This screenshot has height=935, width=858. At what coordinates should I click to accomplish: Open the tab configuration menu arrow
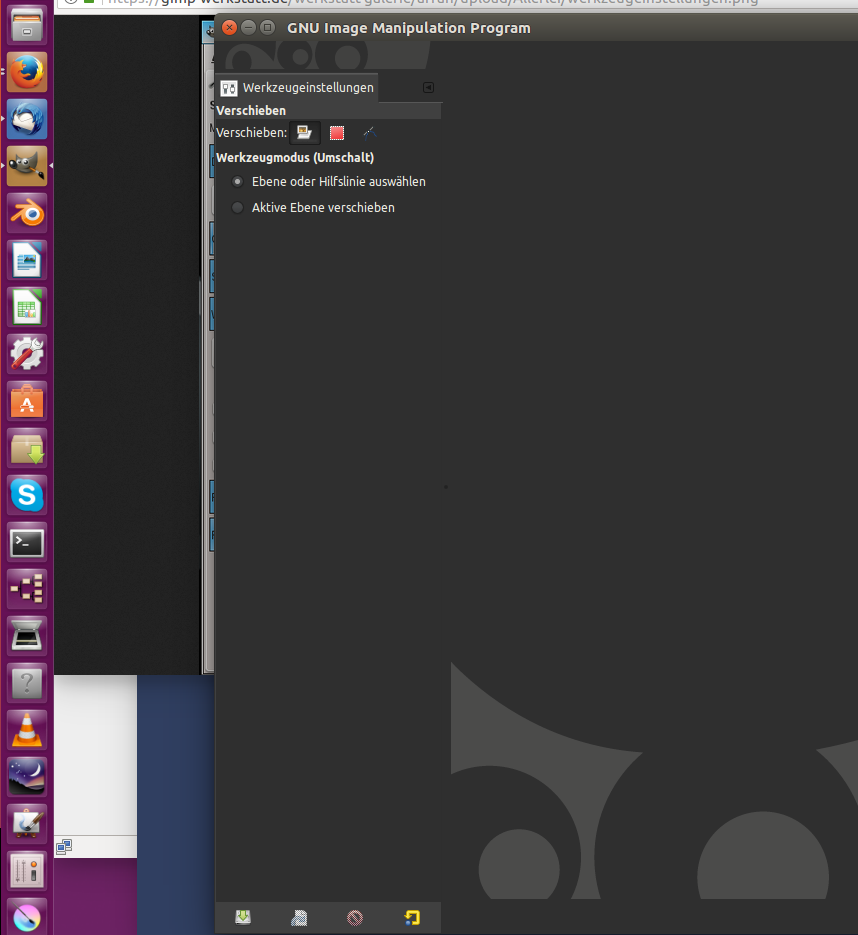[x=428, y=88]
